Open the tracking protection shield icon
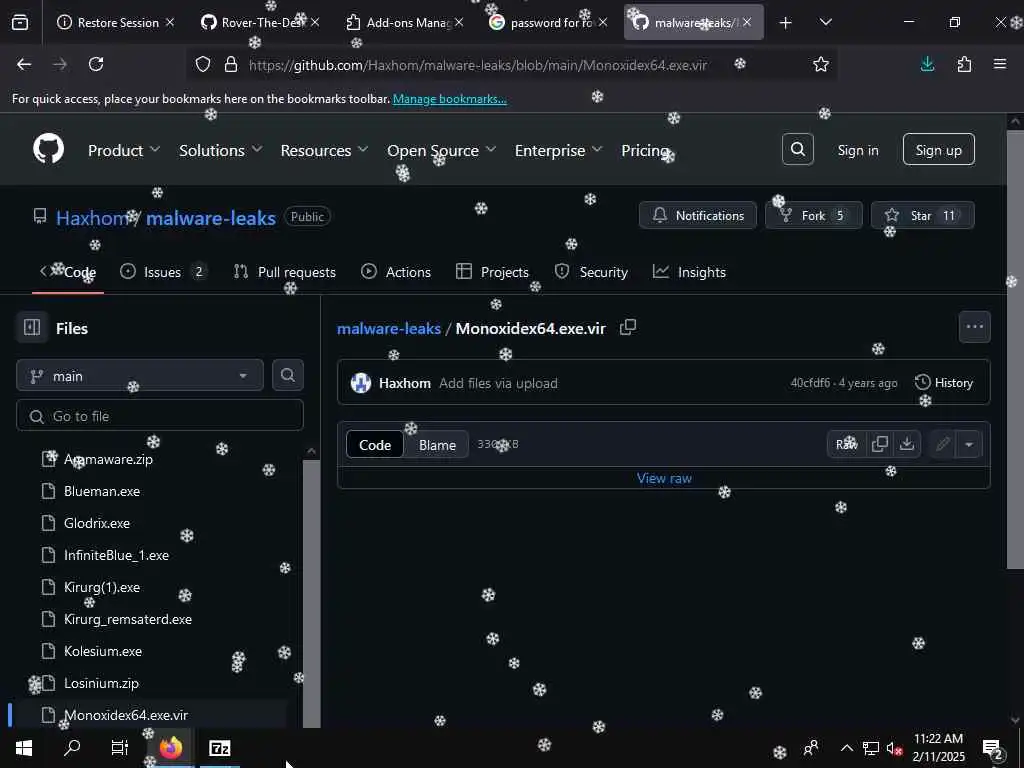This screenshot has height=768, width=1024. (x=203, y=64)
